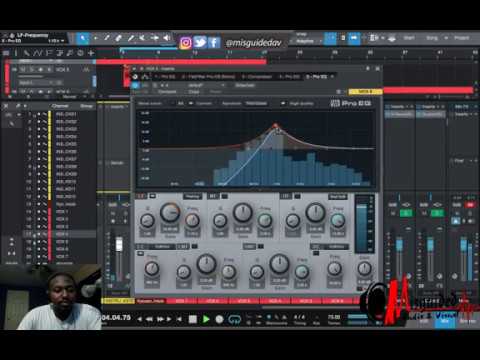Click the output Gain knob in Pro EQ
480x360 pixels.
pos(364,268)
